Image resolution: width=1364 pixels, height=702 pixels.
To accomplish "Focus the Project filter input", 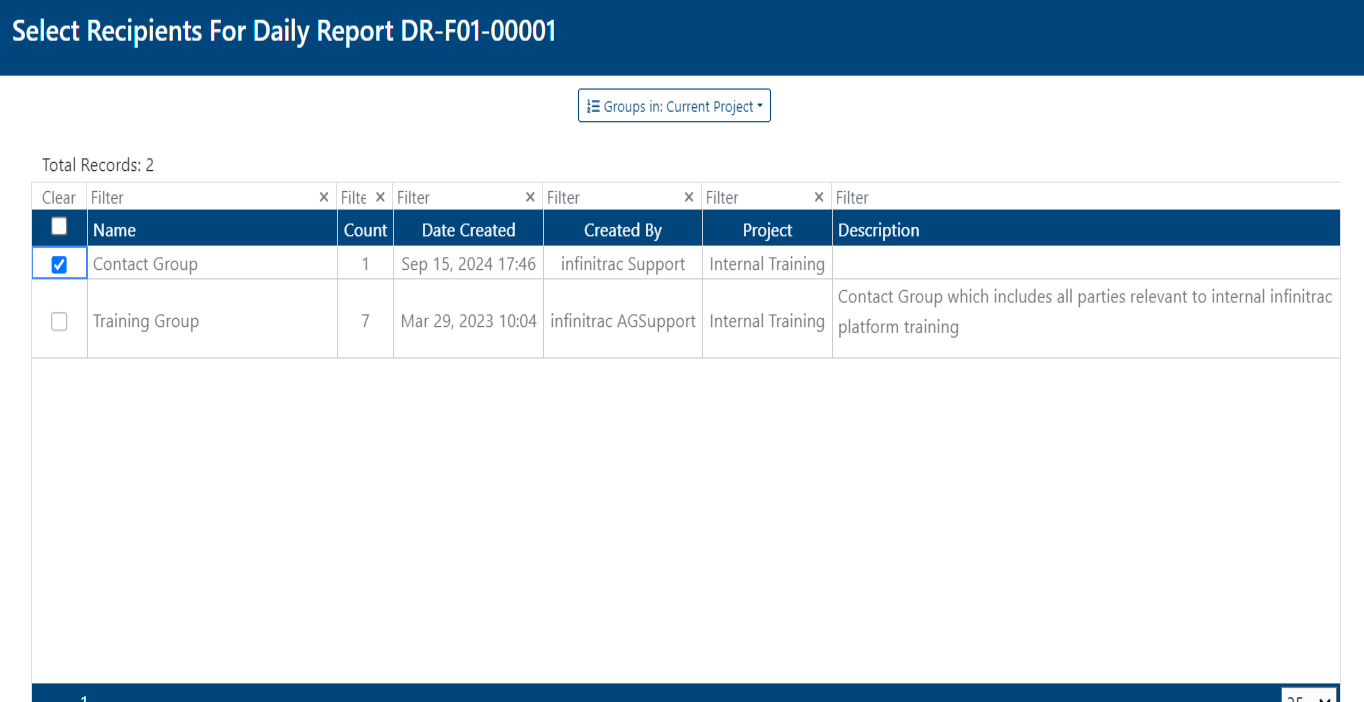I will tap(757, 198).
